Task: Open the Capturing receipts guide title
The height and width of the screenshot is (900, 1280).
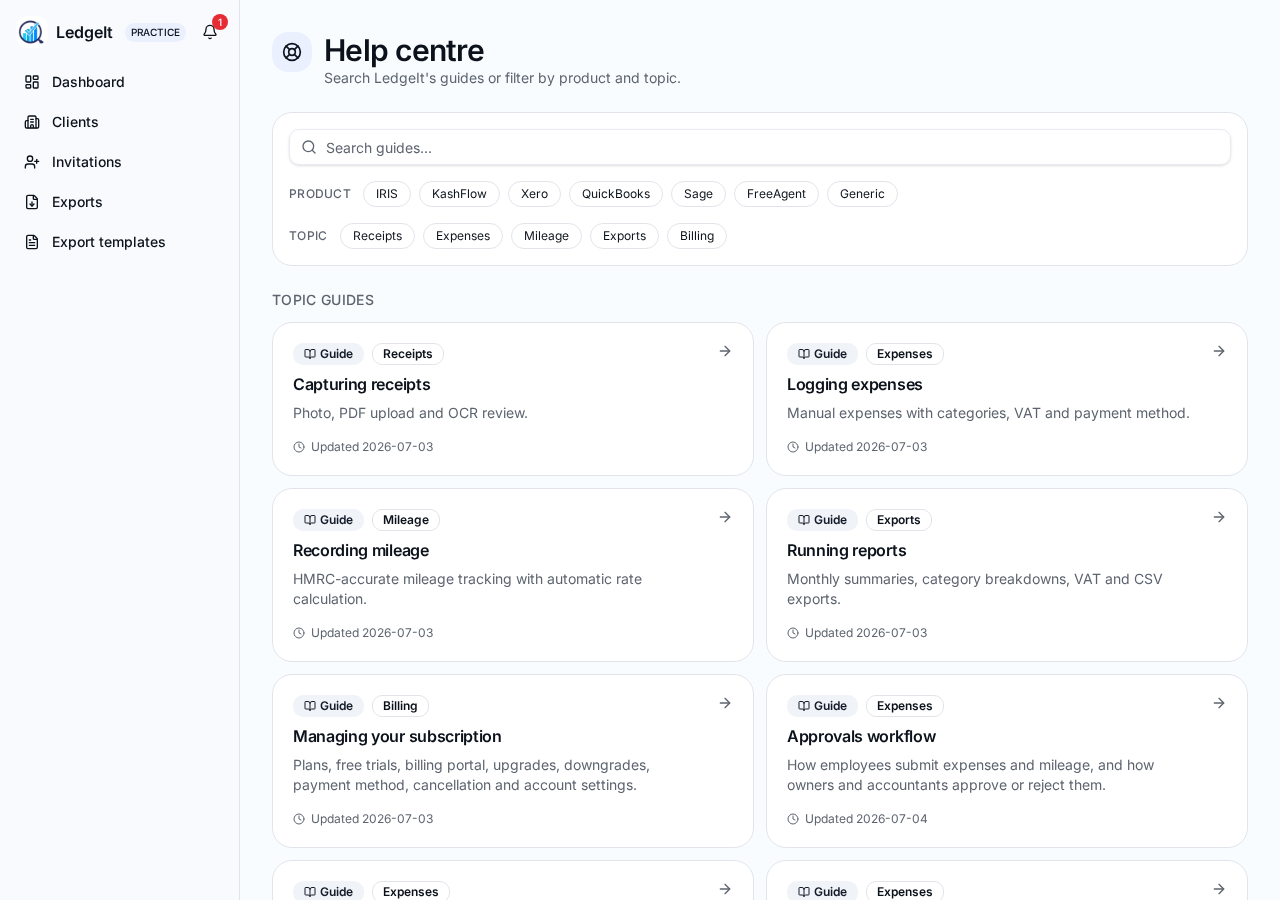Action: 362,384
